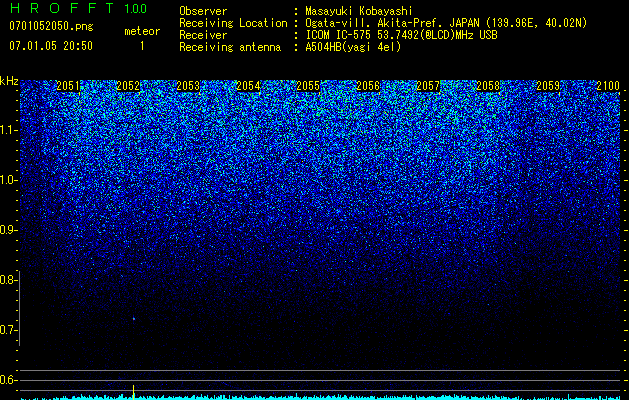Select the ICOM IC-575 receiver text
The image size is (629, 400).
tap(401, 35)
